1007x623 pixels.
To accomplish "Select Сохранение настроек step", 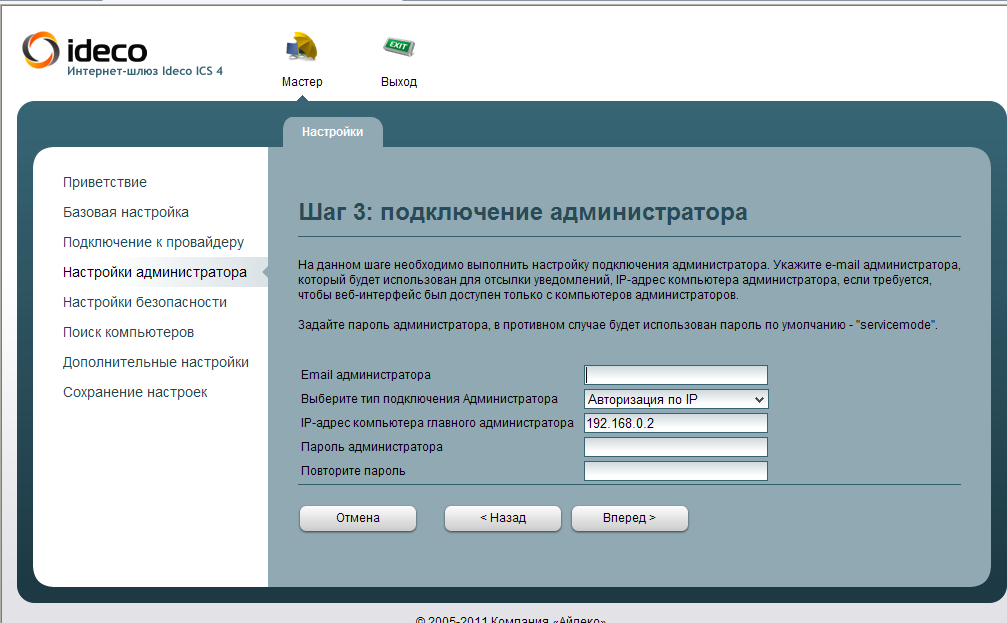I will point(135,392).
